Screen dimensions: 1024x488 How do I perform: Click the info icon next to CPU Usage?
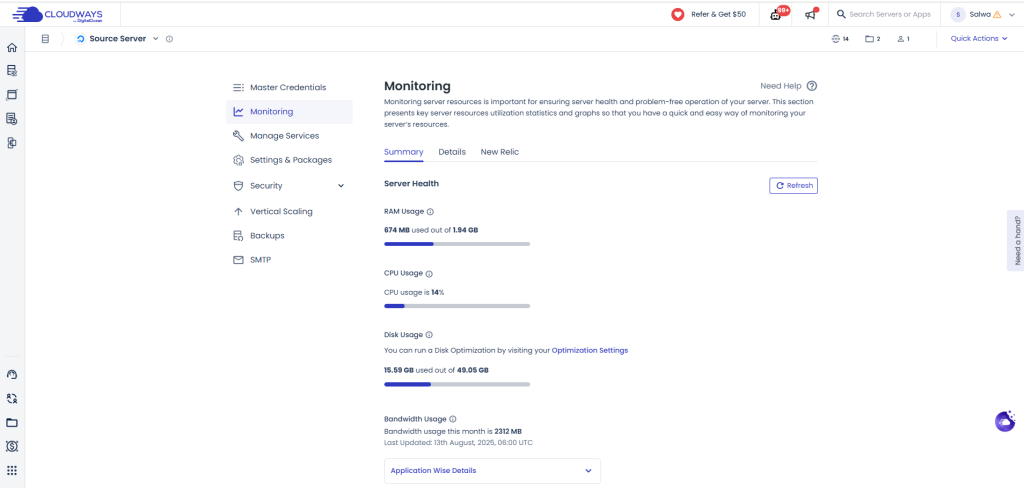pos(429,274)
